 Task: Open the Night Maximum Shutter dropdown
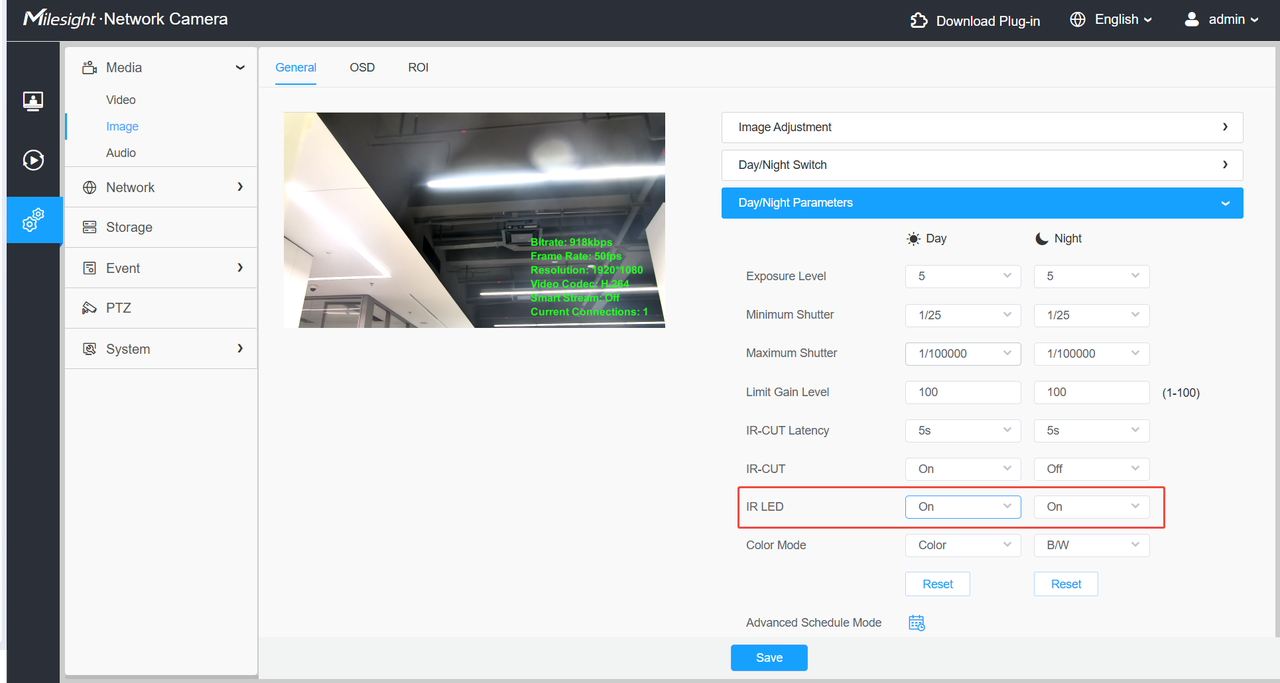coord(1091,353)
